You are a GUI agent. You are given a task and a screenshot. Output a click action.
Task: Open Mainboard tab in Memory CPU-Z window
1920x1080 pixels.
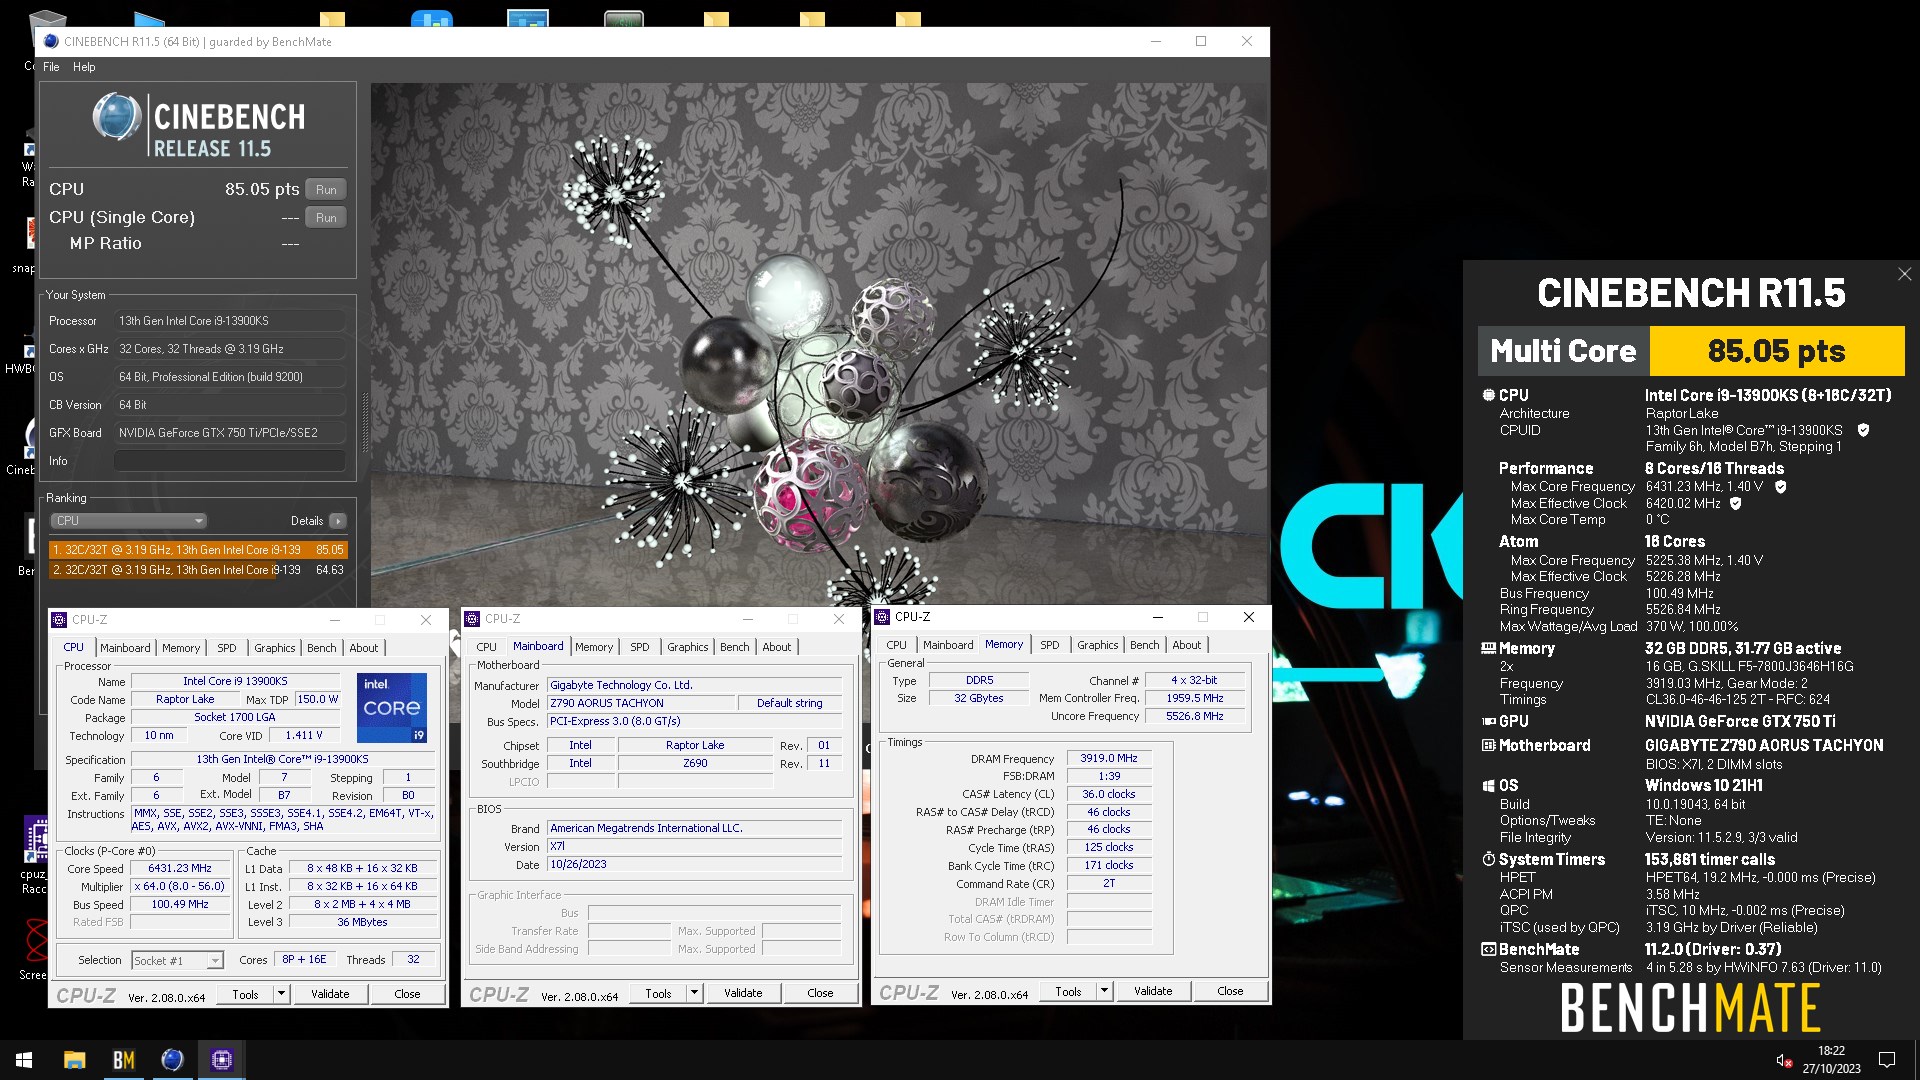948,645
